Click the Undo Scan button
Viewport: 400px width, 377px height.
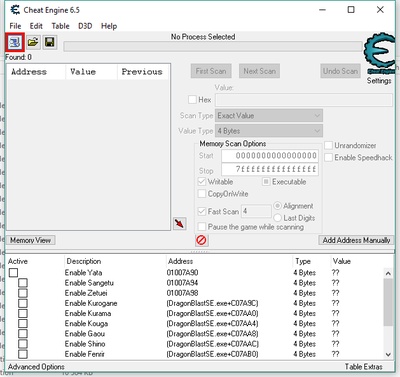click(340, 71)
